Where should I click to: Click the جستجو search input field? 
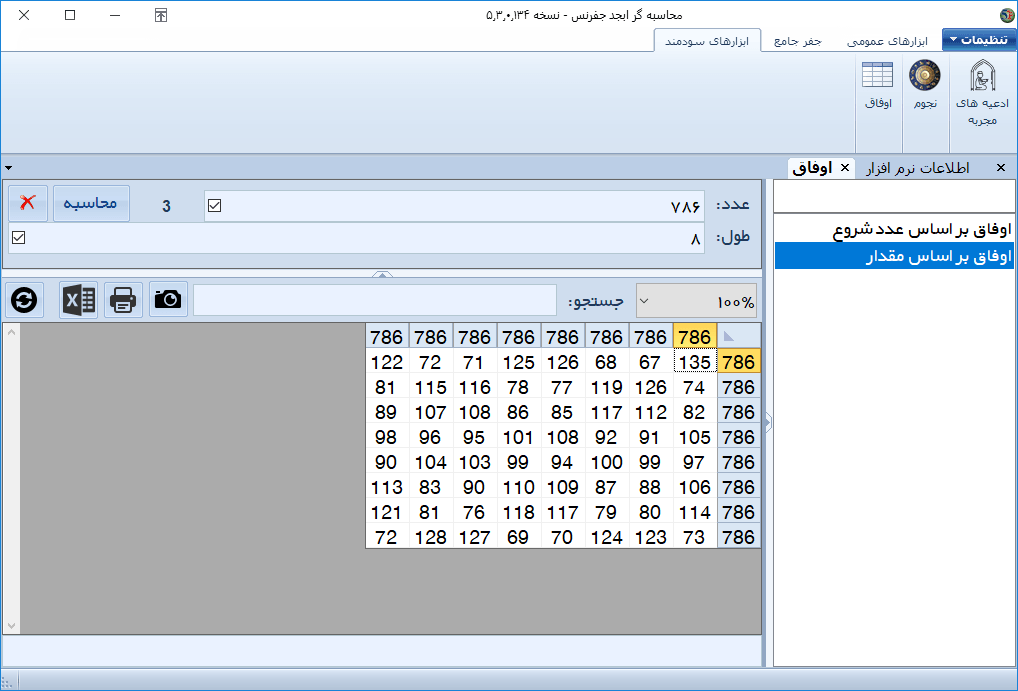(375, 300)
